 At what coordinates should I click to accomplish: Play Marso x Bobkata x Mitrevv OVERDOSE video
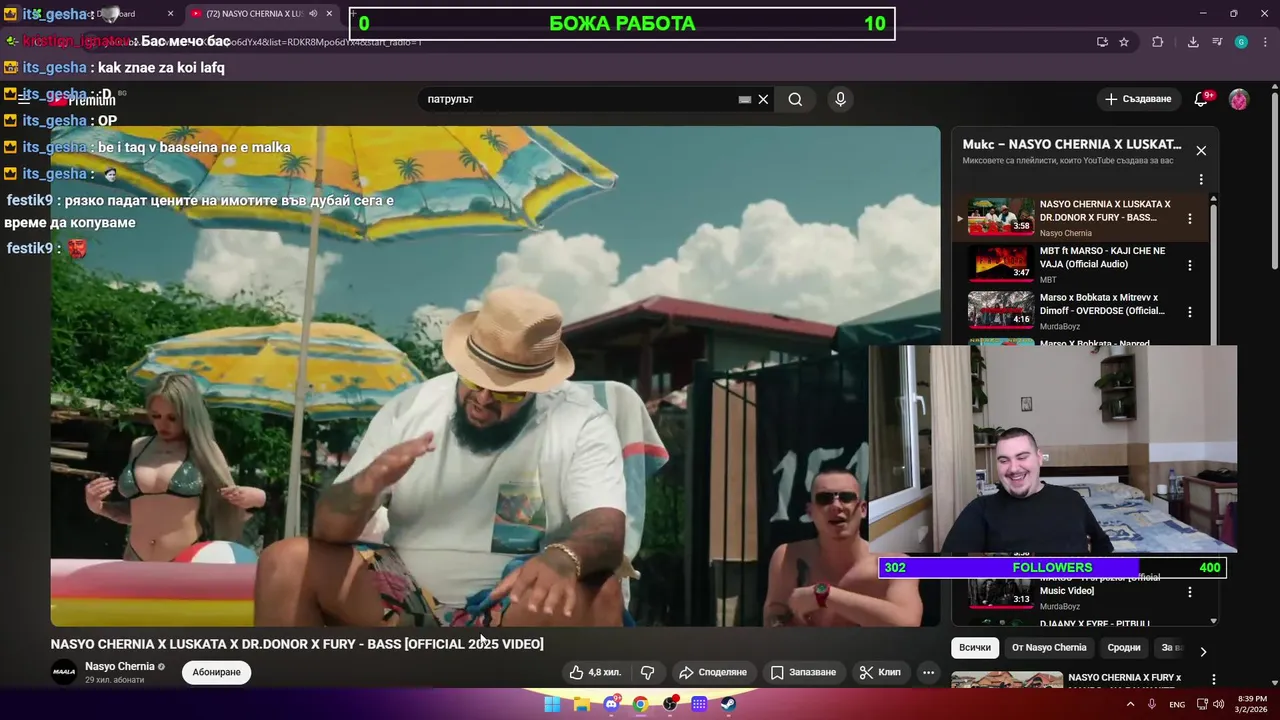click(x=1088, y=310)
